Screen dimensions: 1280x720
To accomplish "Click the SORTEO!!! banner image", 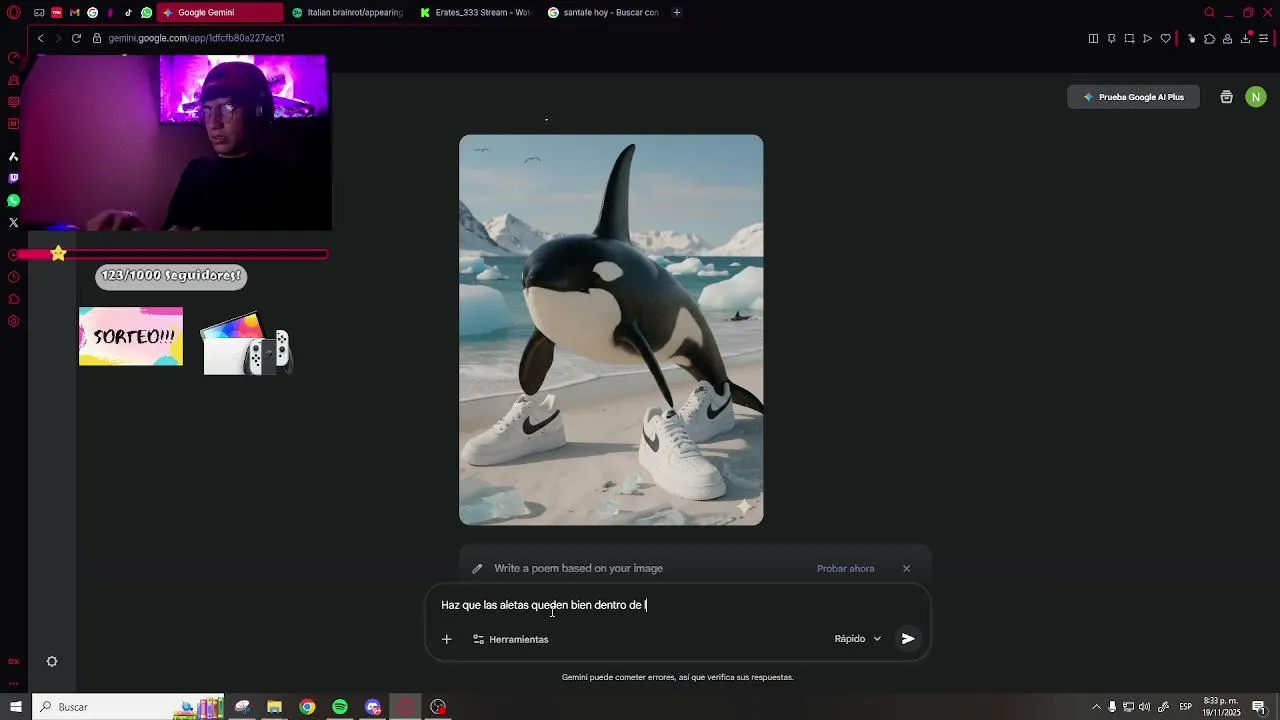I will [x=131, y=336].
